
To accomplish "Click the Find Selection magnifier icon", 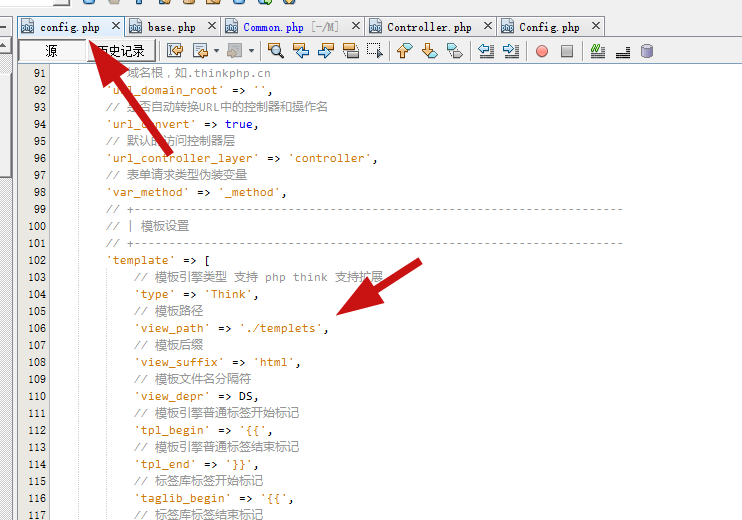I will 276,51.
